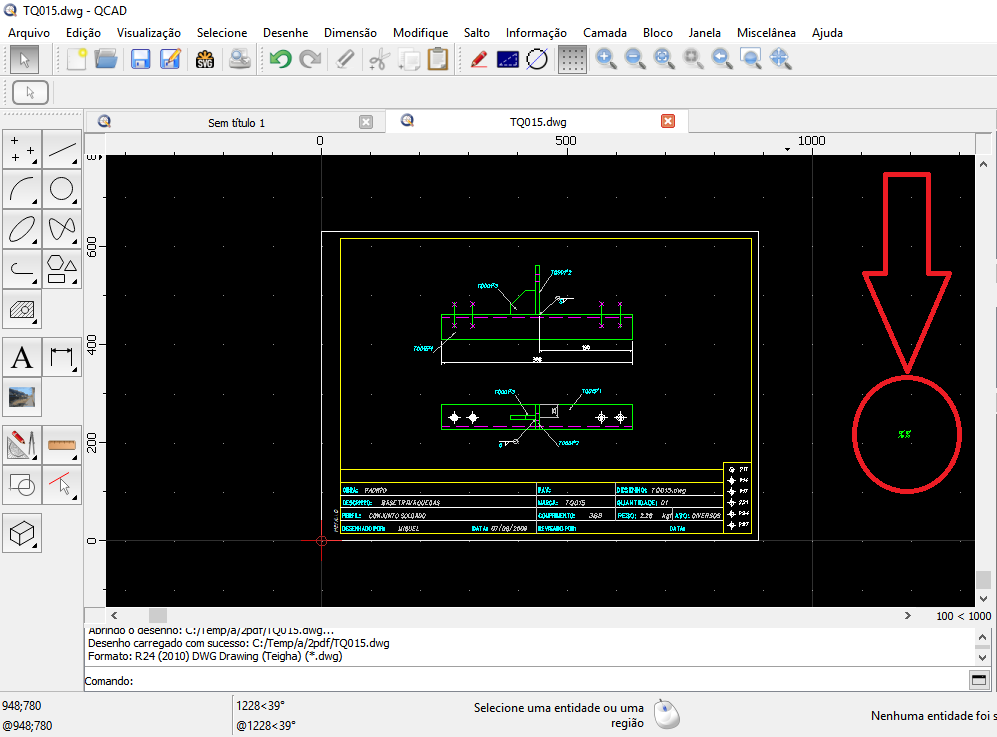Open the Dimension tools

(62, 357)
